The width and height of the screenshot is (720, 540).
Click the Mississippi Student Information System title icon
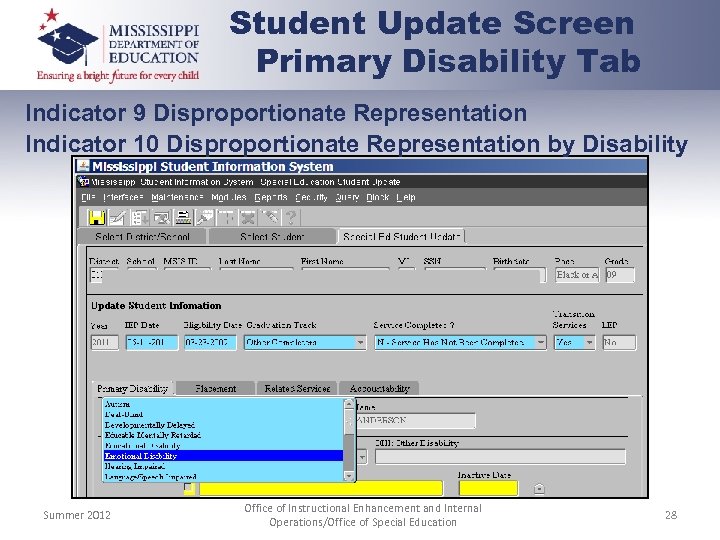tap(83, 166)
